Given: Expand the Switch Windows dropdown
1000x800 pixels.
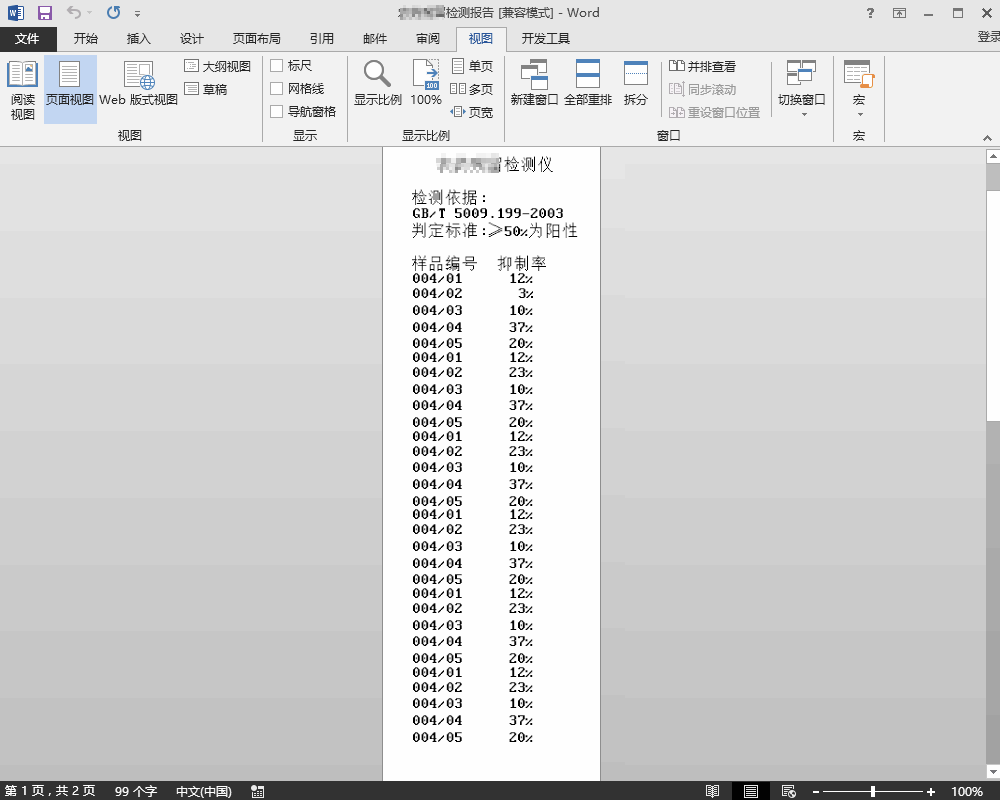Looking at the screenshot, I should click(802, 114).
